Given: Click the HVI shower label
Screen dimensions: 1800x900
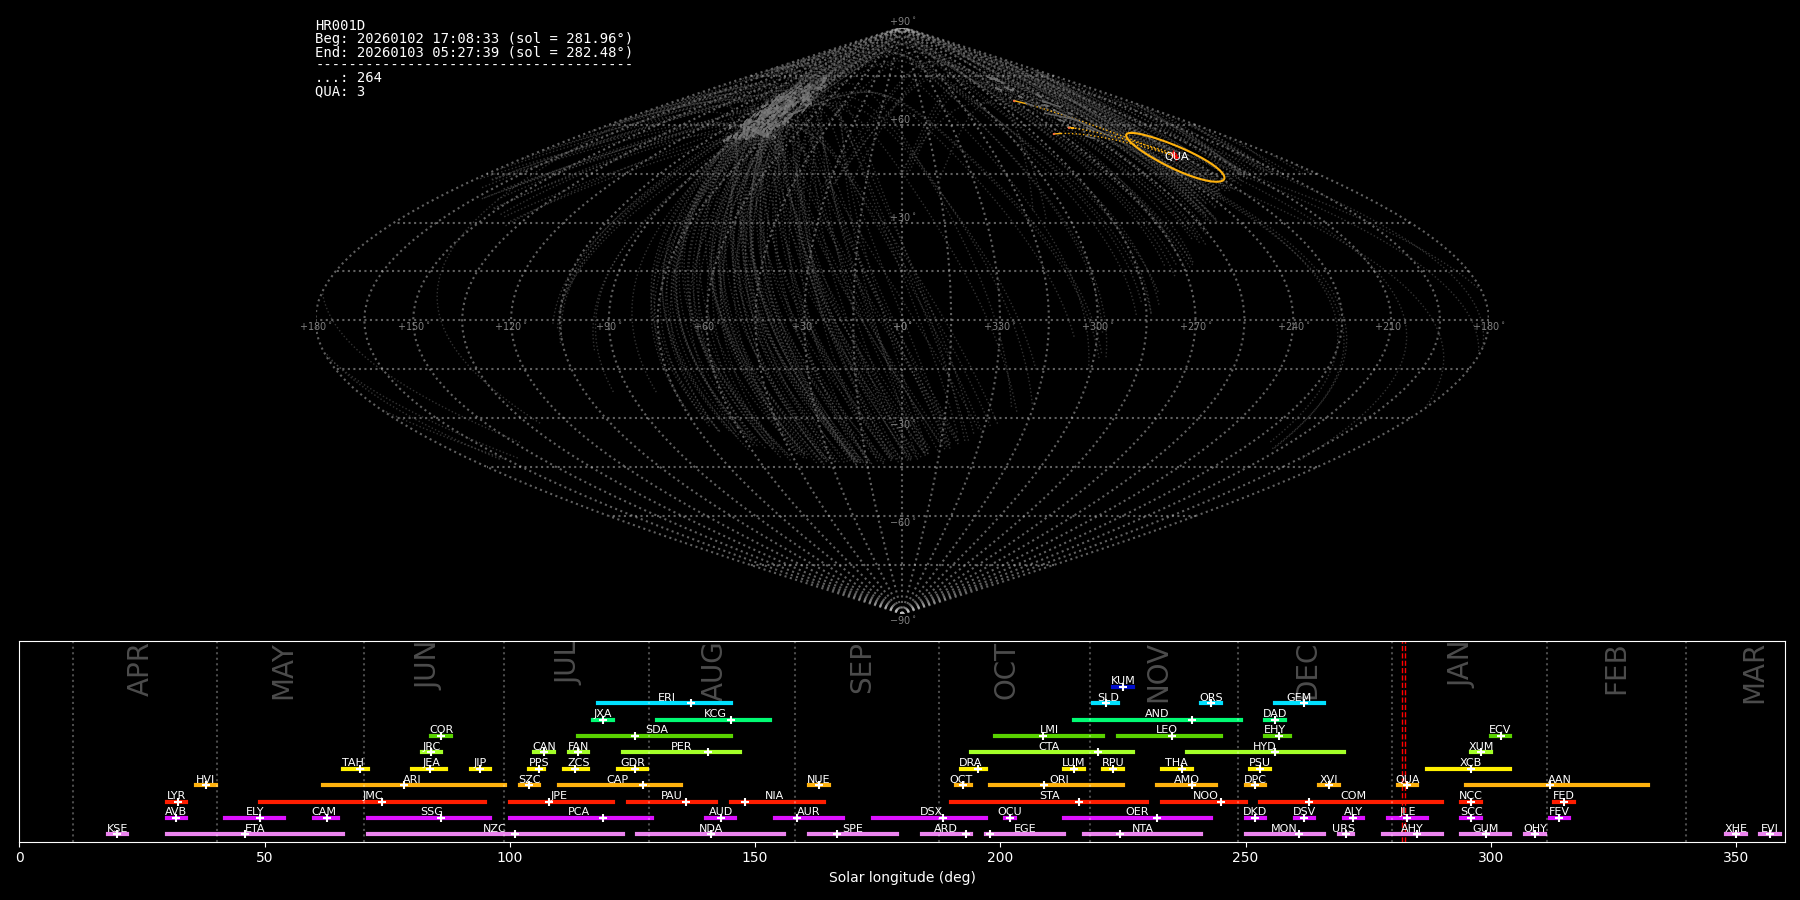Looking at the screenshot, I should (x=205, y=780).
